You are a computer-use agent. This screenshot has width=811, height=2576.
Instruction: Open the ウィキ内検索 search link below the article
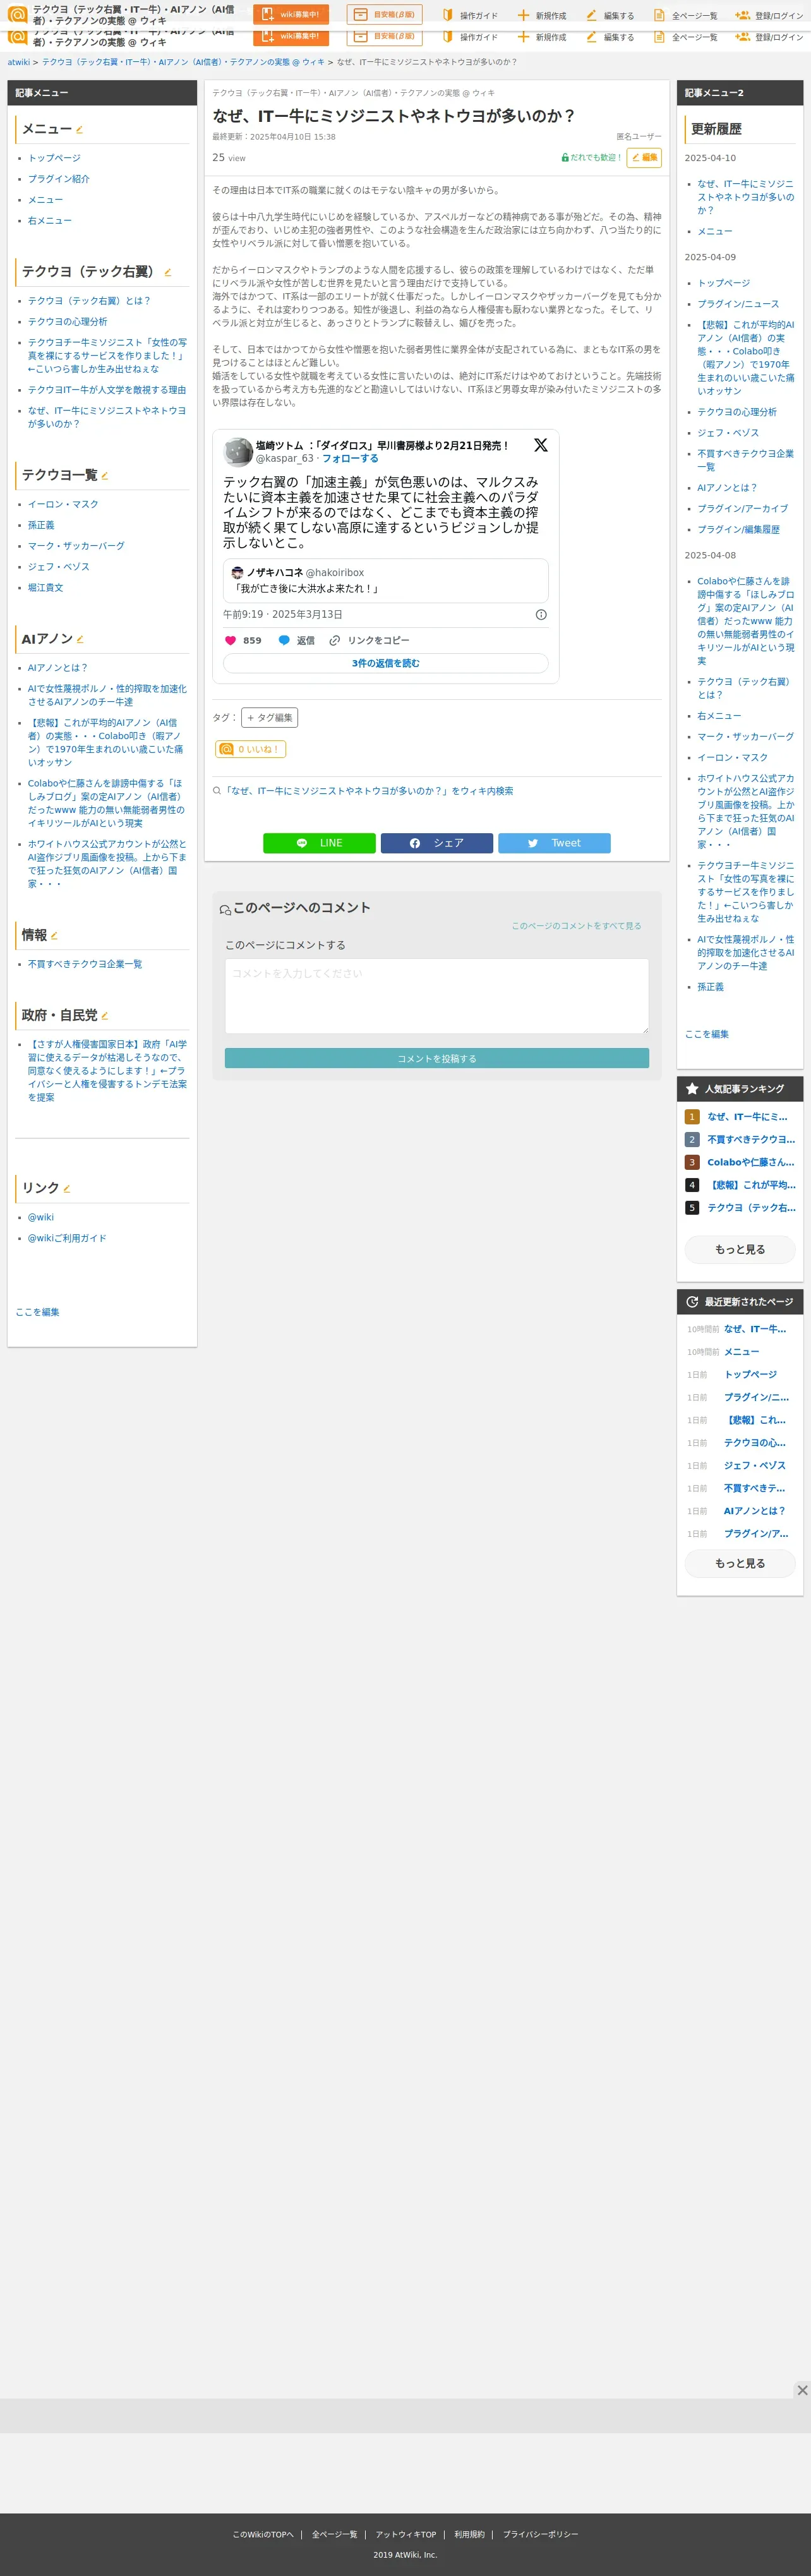368,791
